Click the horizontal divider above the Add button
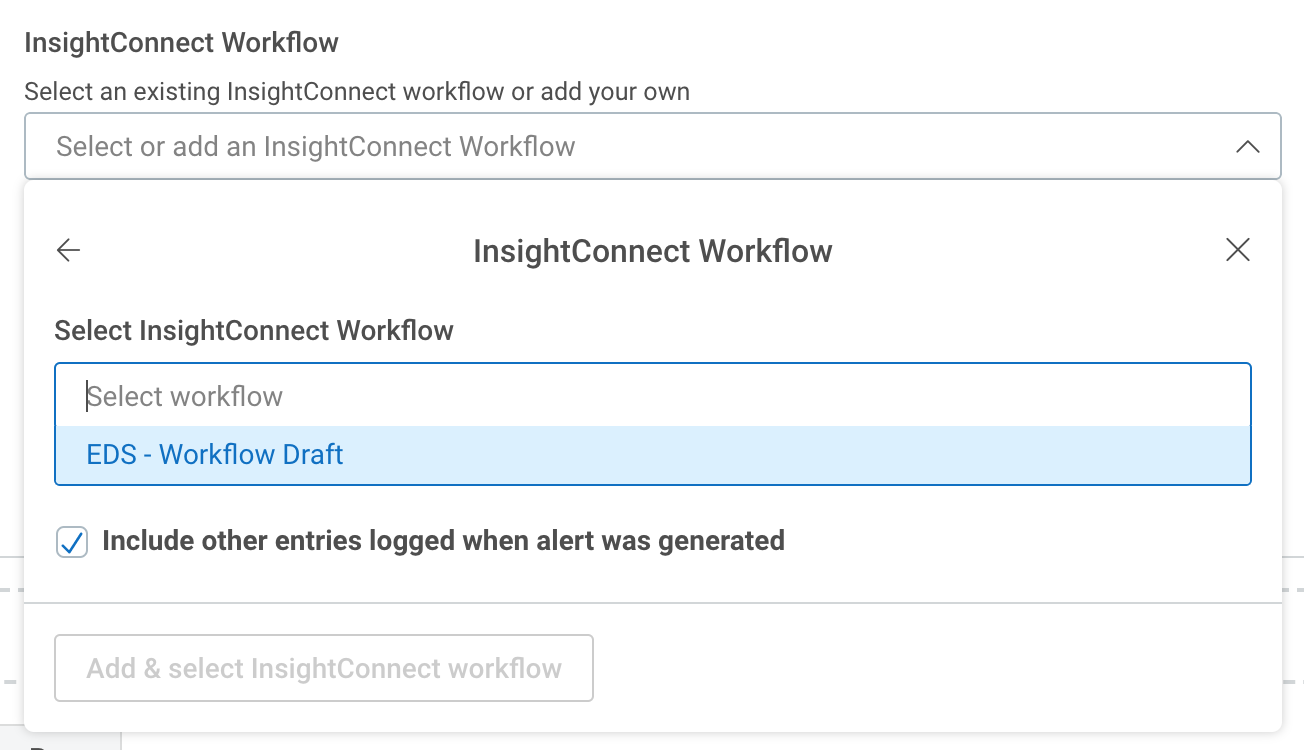 [652, 603]
